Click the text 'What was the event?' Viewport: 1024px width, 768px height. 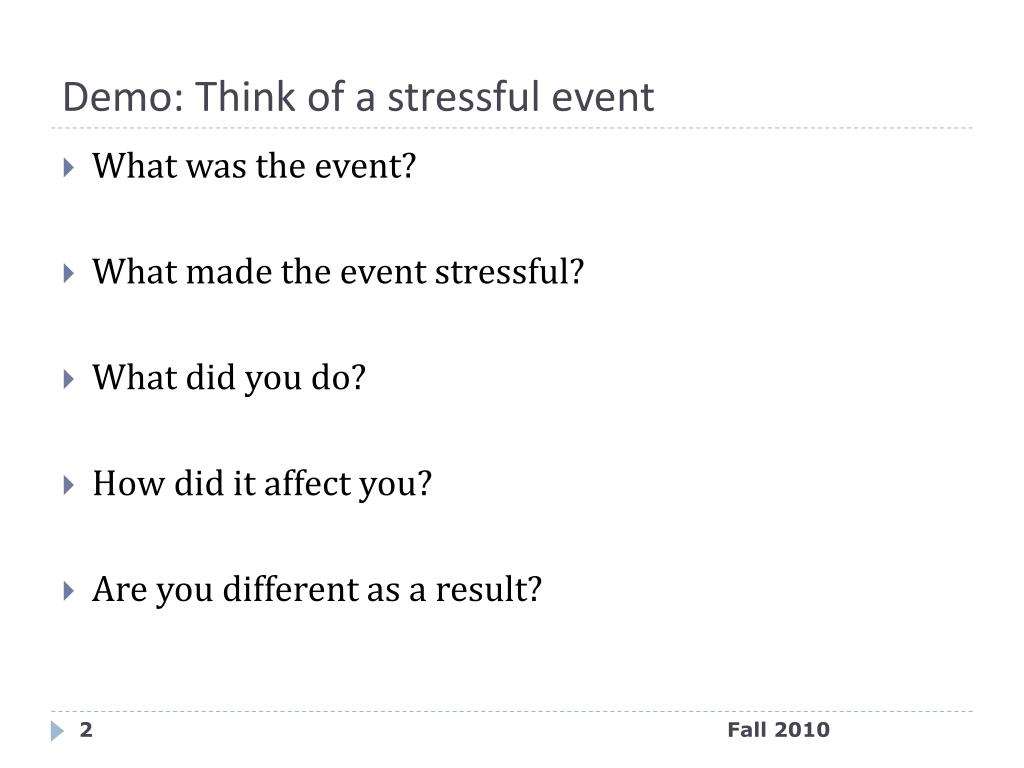pyautogui.click(x=253, y=166)
